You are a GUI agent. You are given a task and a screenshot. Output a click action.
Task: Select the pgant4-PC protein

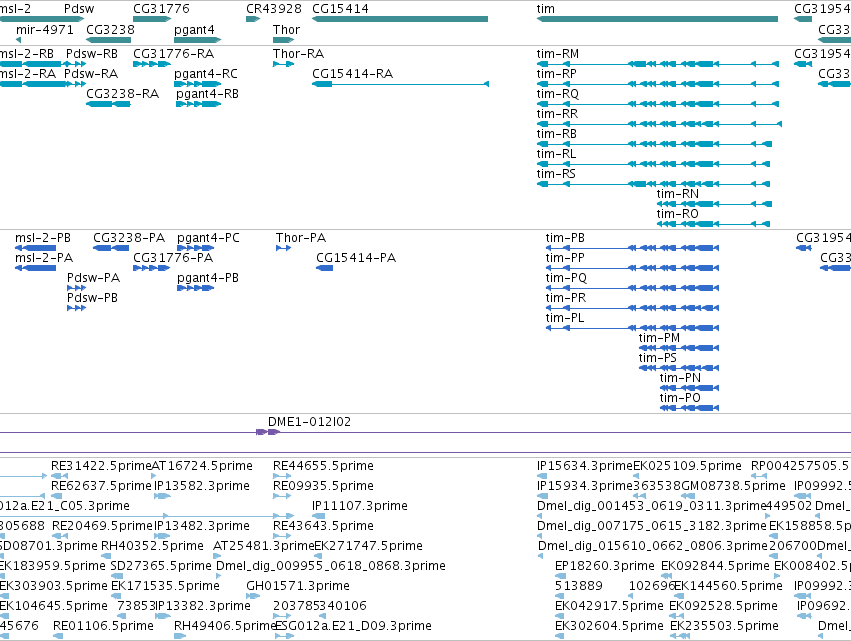(195, 248)
